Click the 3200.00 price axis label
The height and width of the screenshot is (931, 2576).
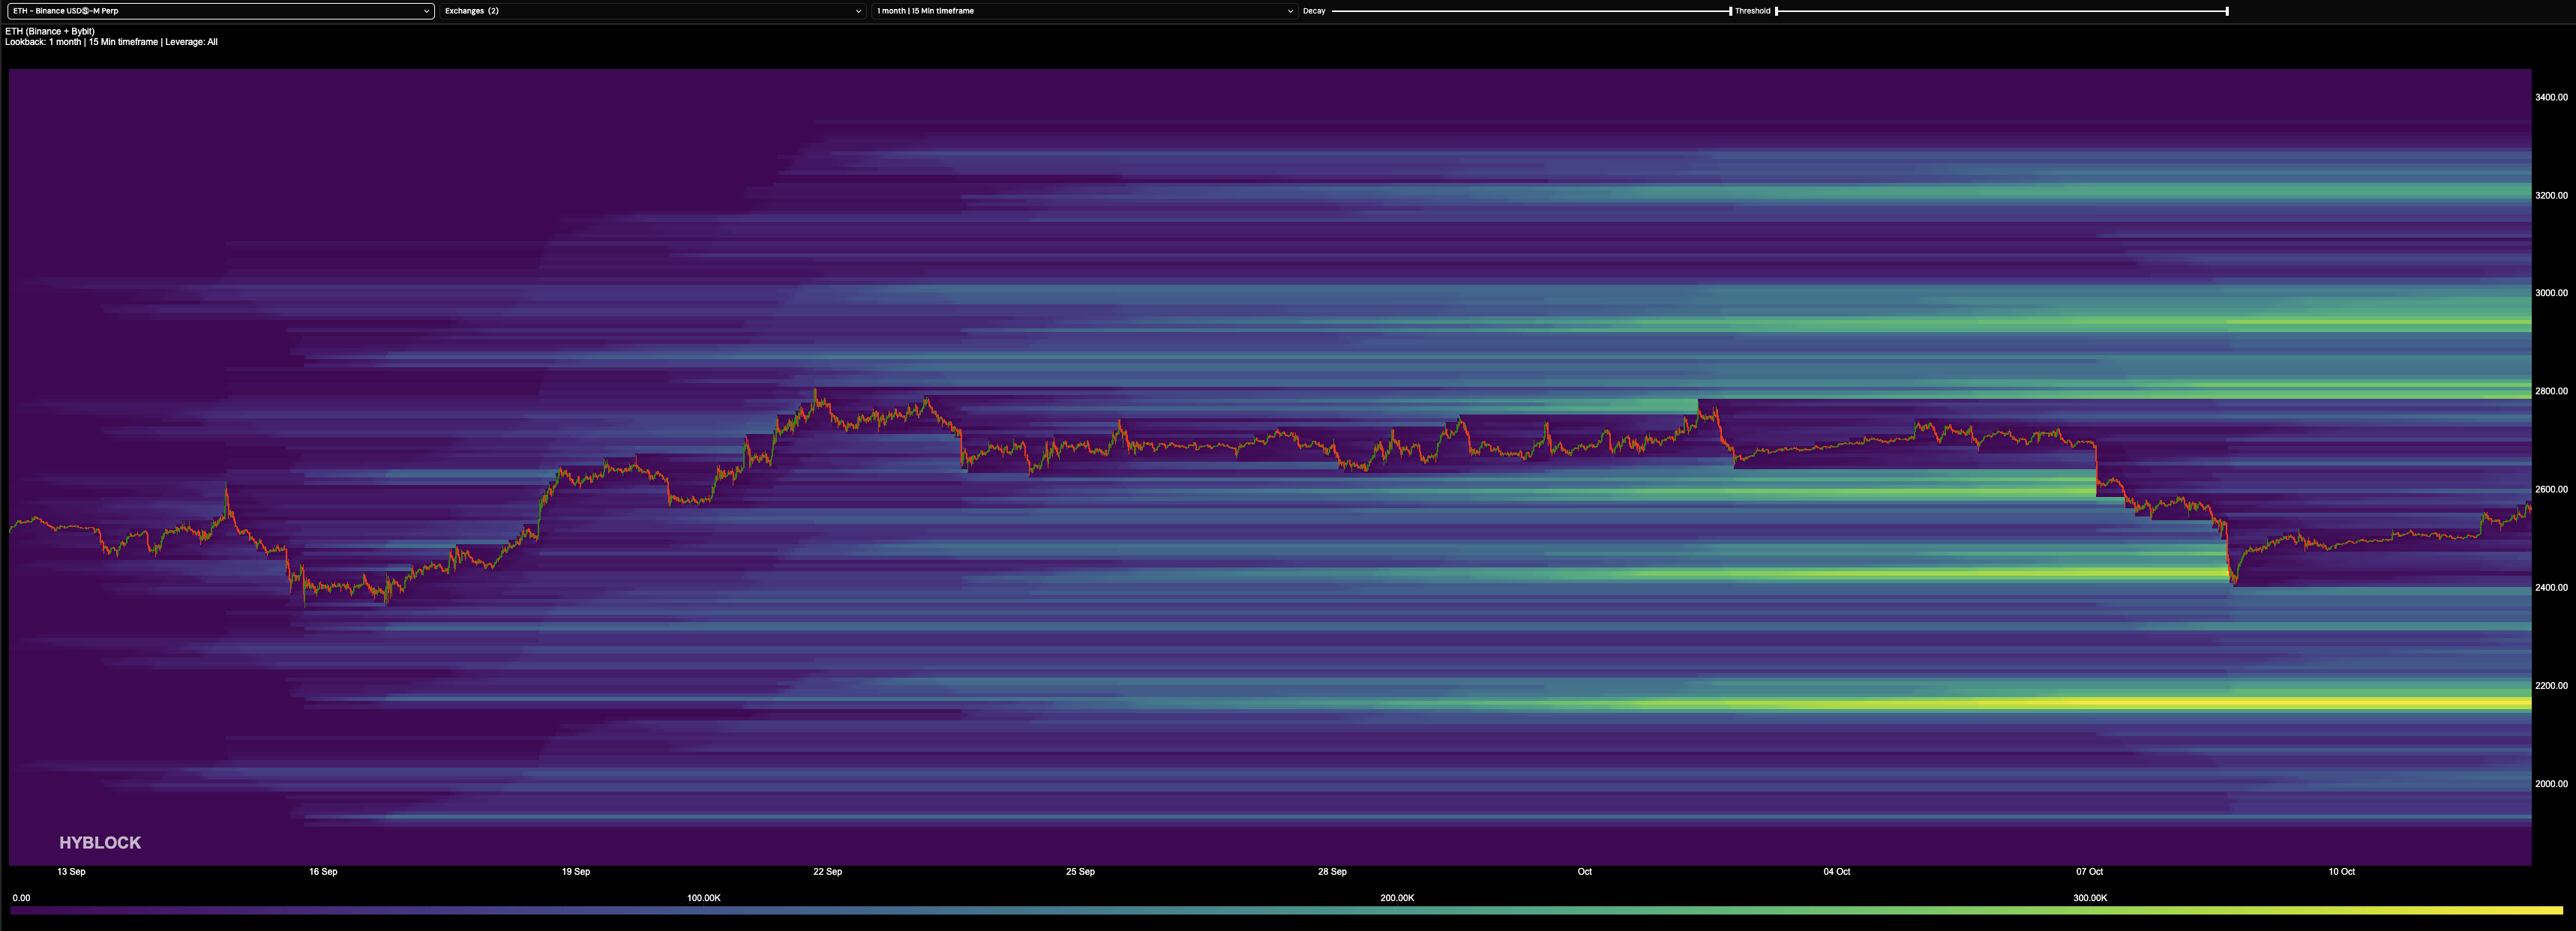2551,195
